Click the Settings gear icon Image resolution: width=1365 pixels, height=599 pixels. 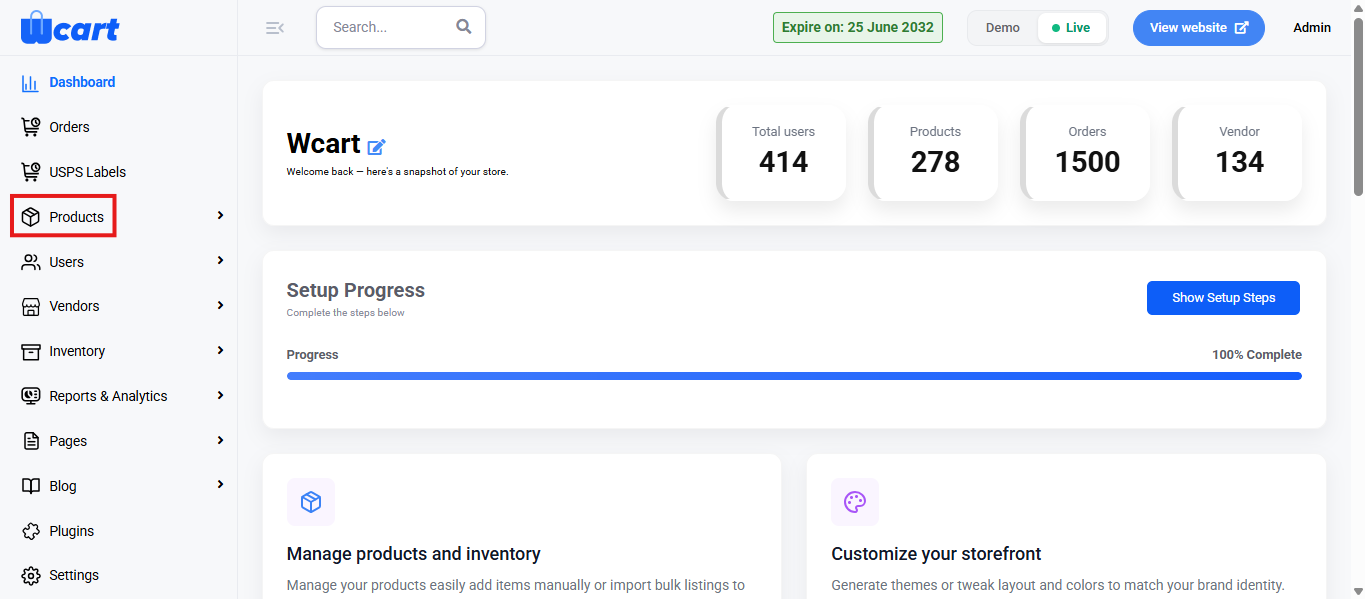[31, 575]
